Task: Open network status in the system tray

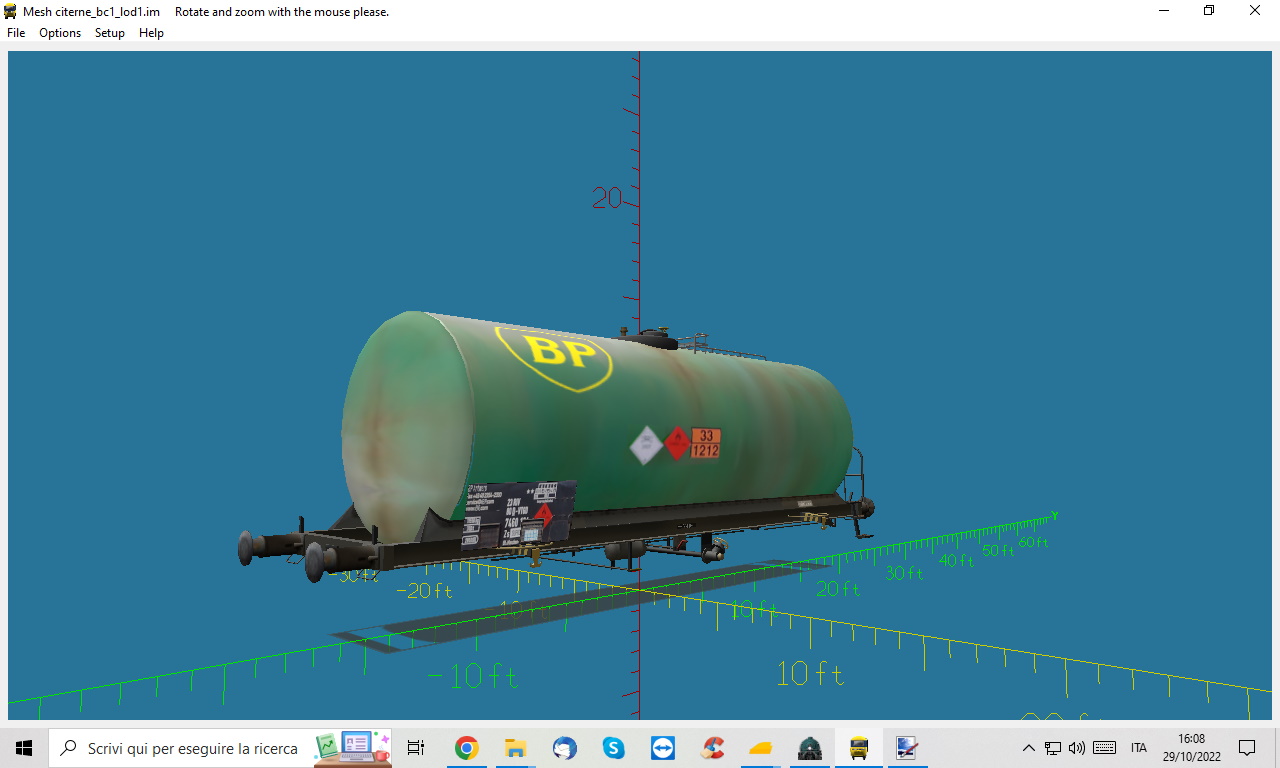Action: point(1053,748)
